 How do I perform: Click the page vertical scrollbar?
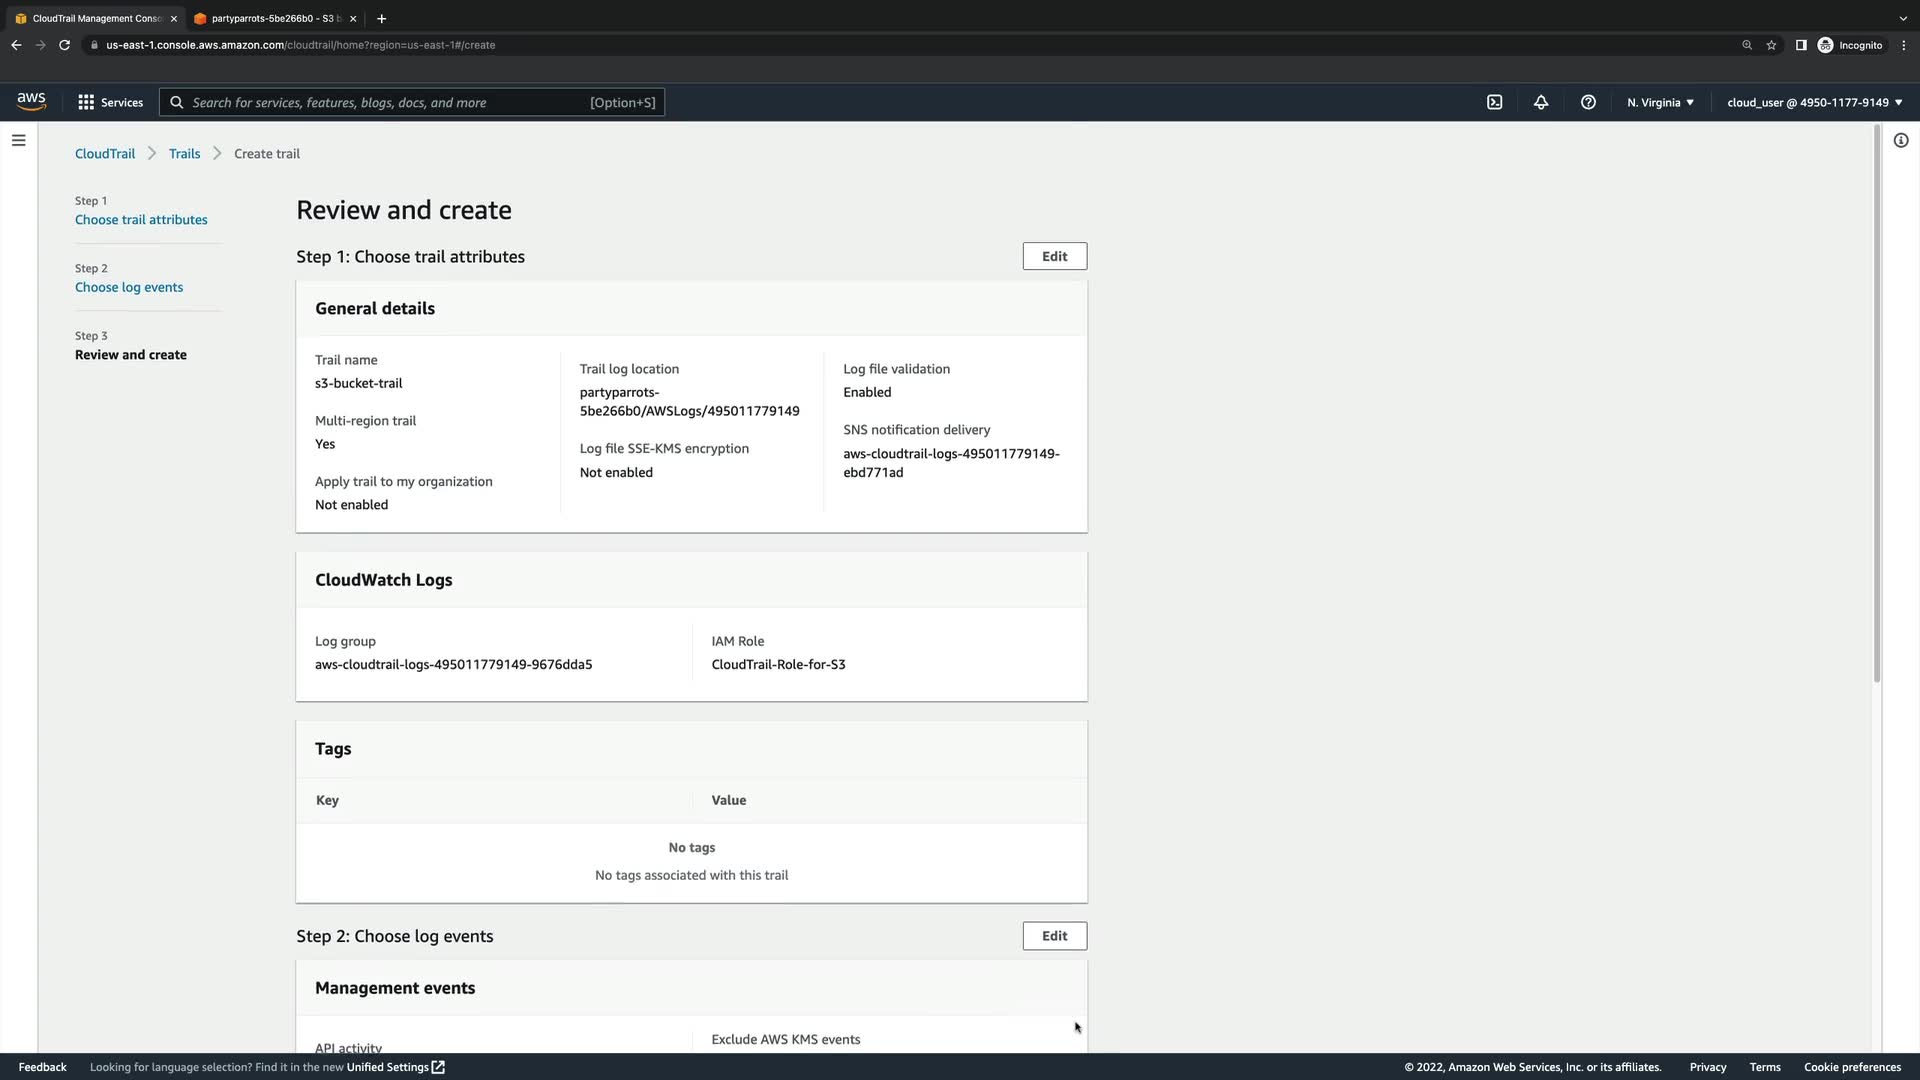(1876, 400)
